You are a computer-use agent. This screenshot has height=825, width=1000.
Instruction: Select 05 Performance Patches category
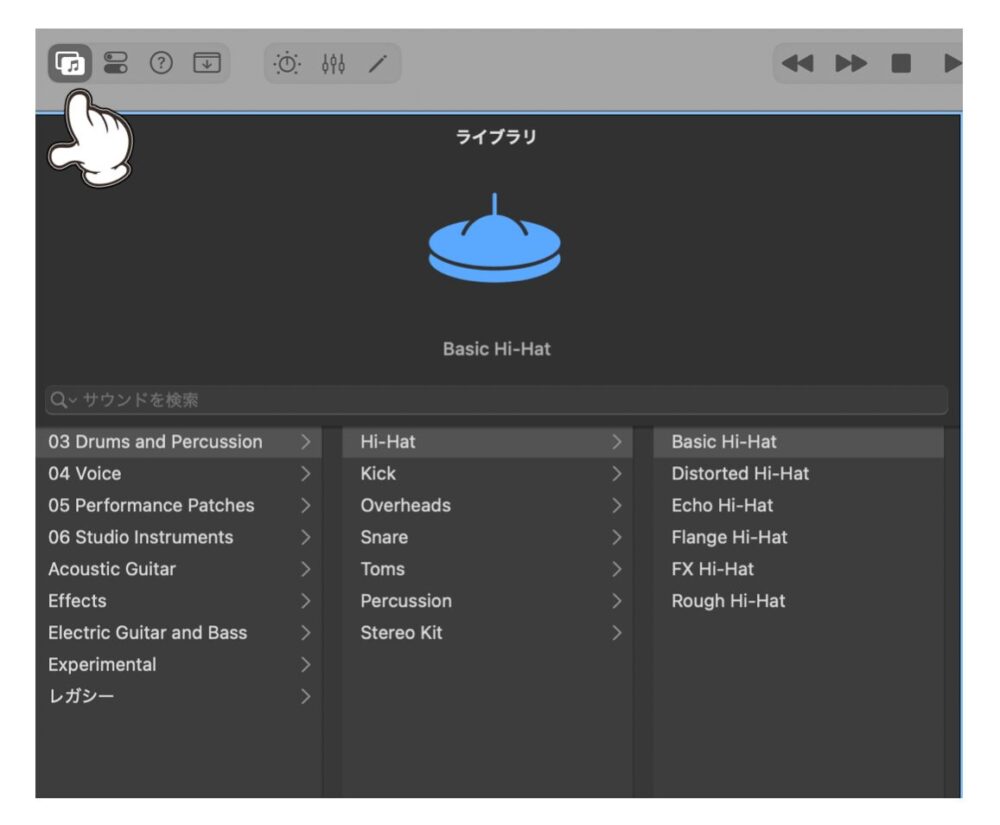tap(151, 505)
